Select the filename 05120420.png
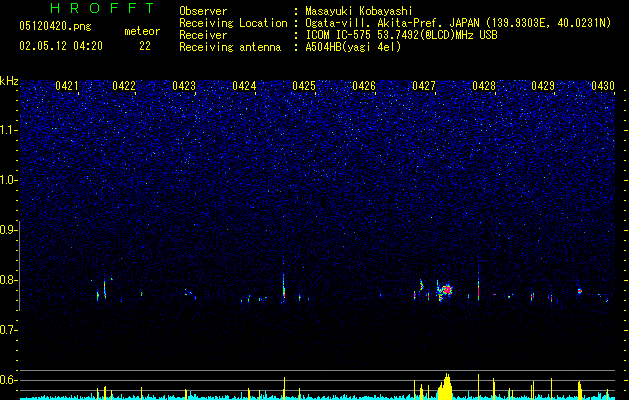 point(55,26)
